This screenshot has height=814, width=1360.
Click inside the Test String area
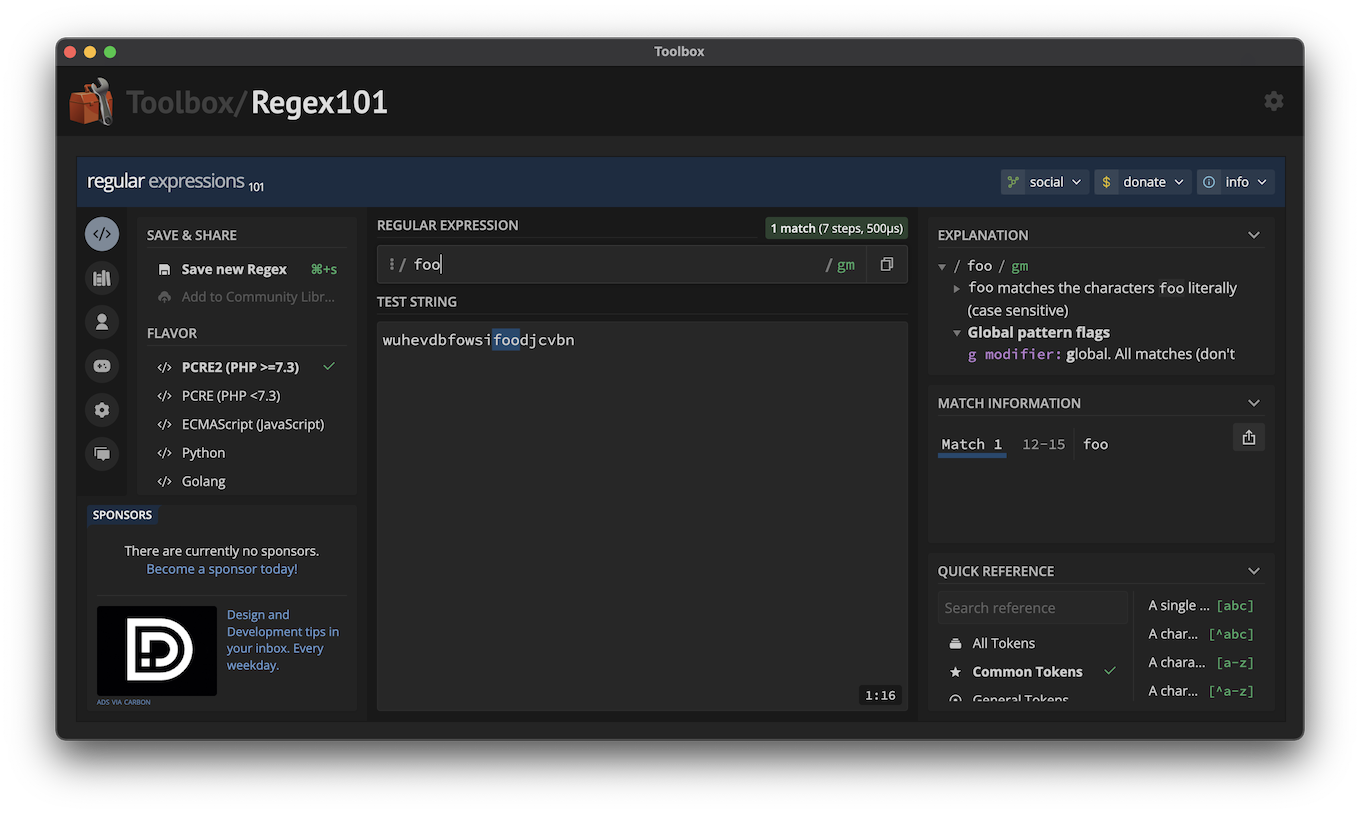point(642,516)
